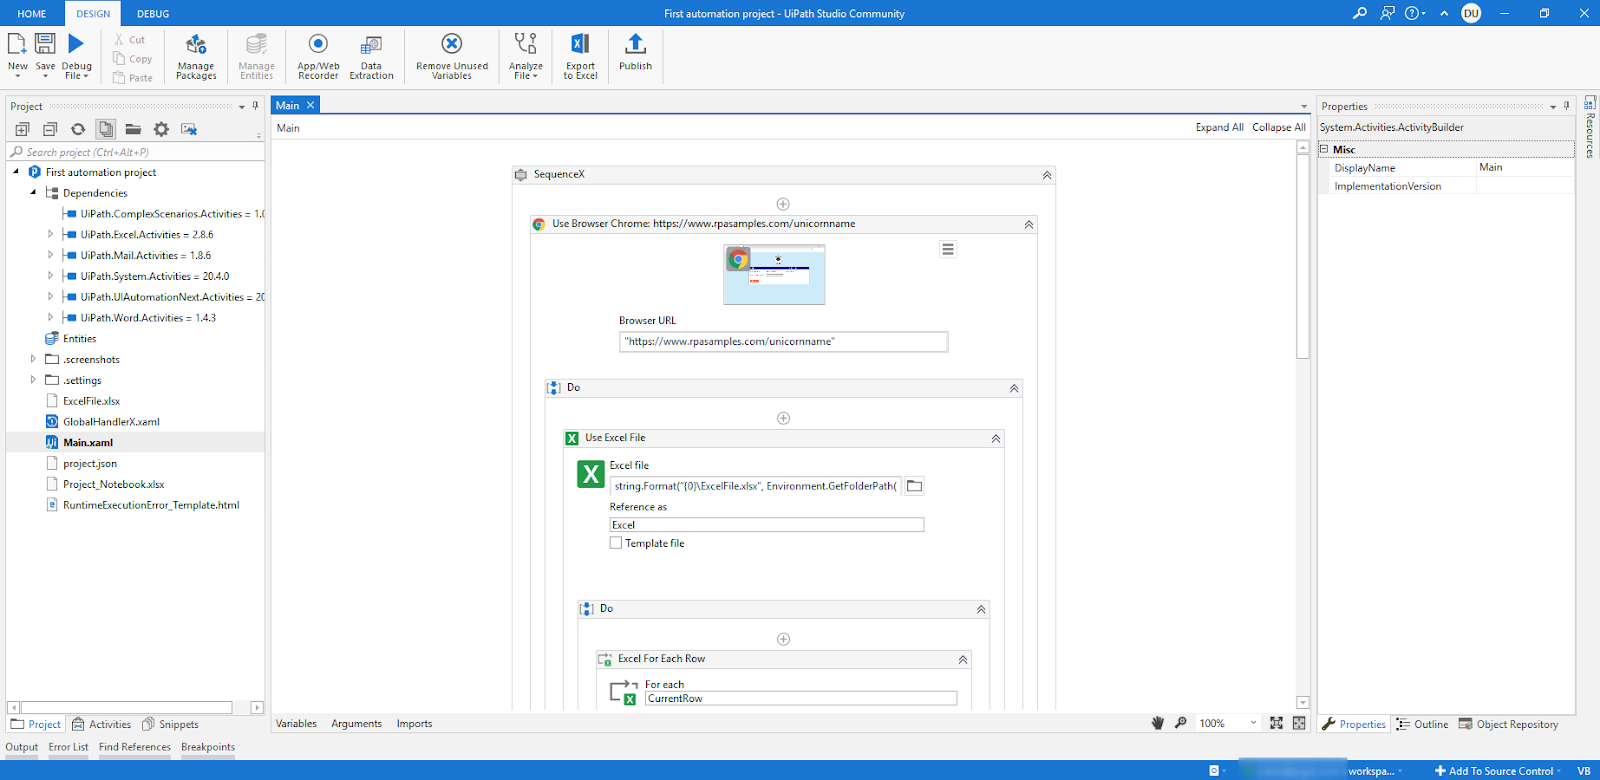Screen dimensions: 1600x780
Task: Click the browser screenshot thumbnail
Action: pyautogui.click(x=774, y=274)
